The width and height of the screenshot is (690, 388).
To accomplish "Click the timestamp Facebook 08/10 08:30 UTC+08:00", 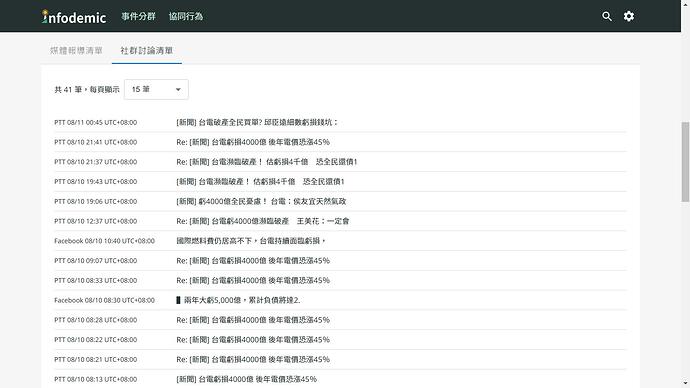I will tap(104, 300).
